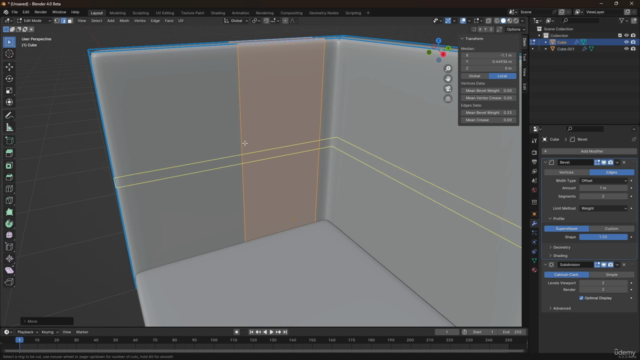Open Modifier properties wrench tab
640x360 pixels.
534,223
